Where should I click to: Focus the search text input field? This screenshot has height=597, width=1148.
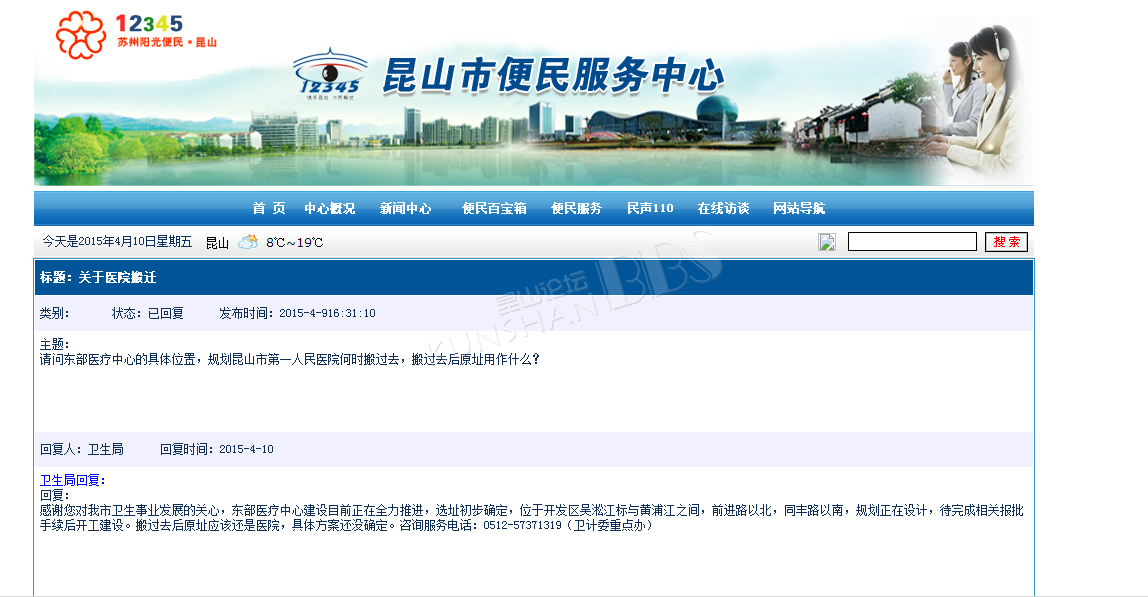point(911,242)
